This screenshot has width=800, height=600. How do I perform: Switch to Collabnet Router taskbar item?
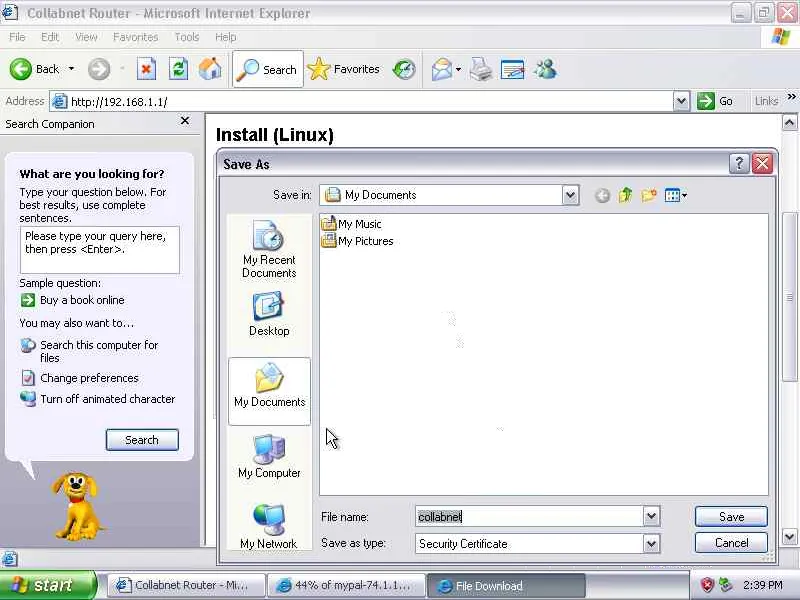coord(187,585)
